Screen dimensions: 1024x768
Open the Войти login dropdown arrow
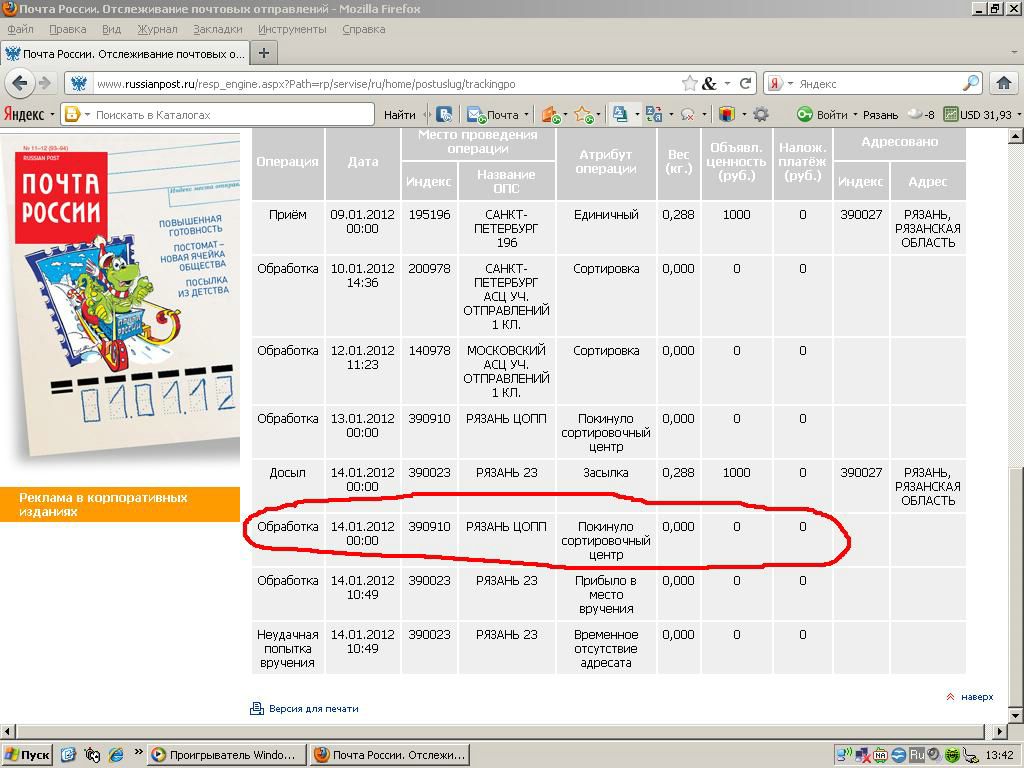(x=855, y=115)
